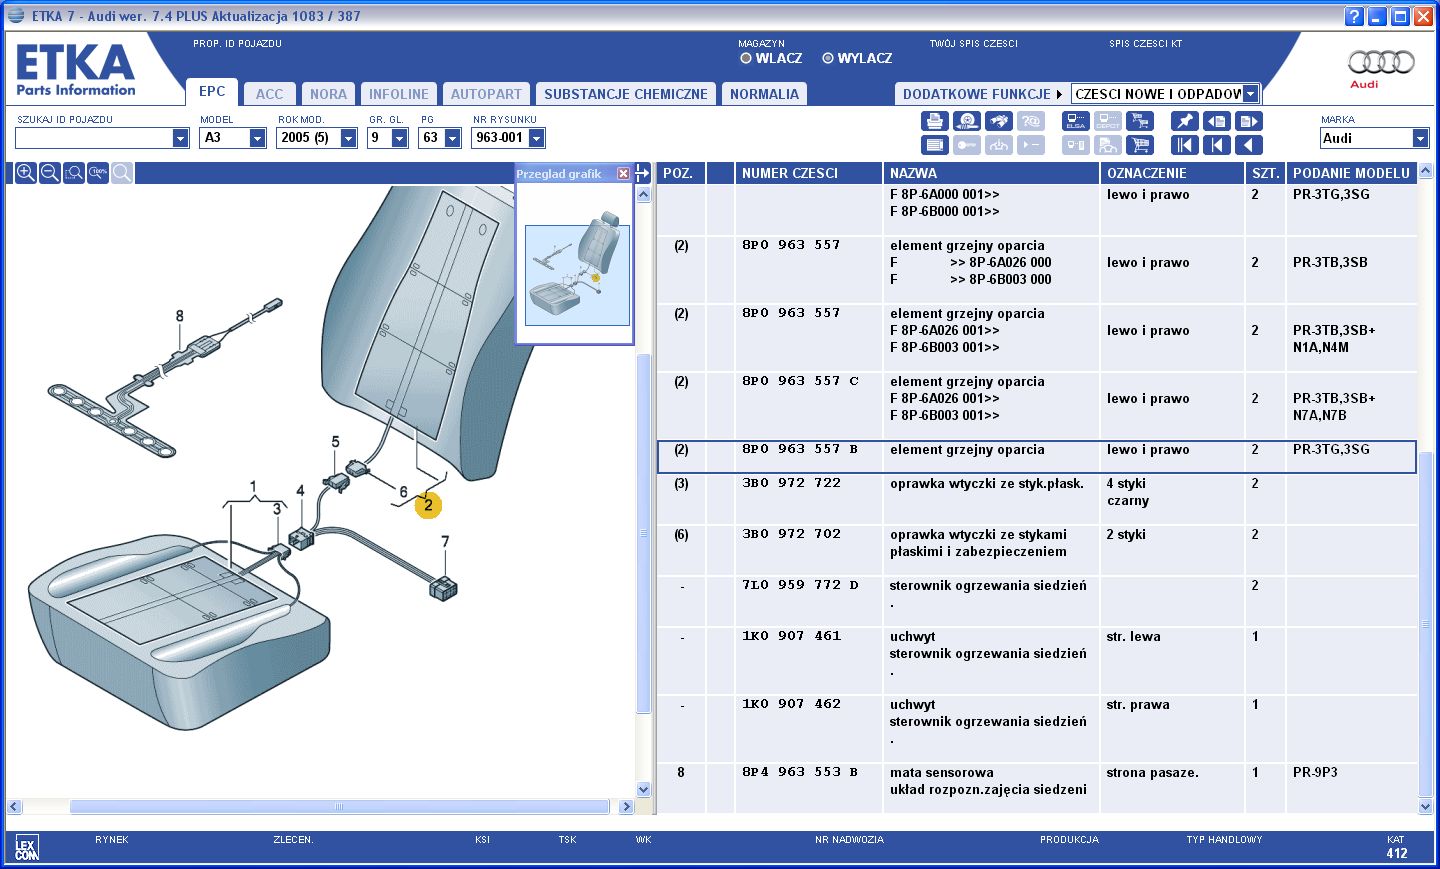Click the panel splitter arrow icon
The width and height of the screenshot is (1440, 869).
(x=643, y=173)
